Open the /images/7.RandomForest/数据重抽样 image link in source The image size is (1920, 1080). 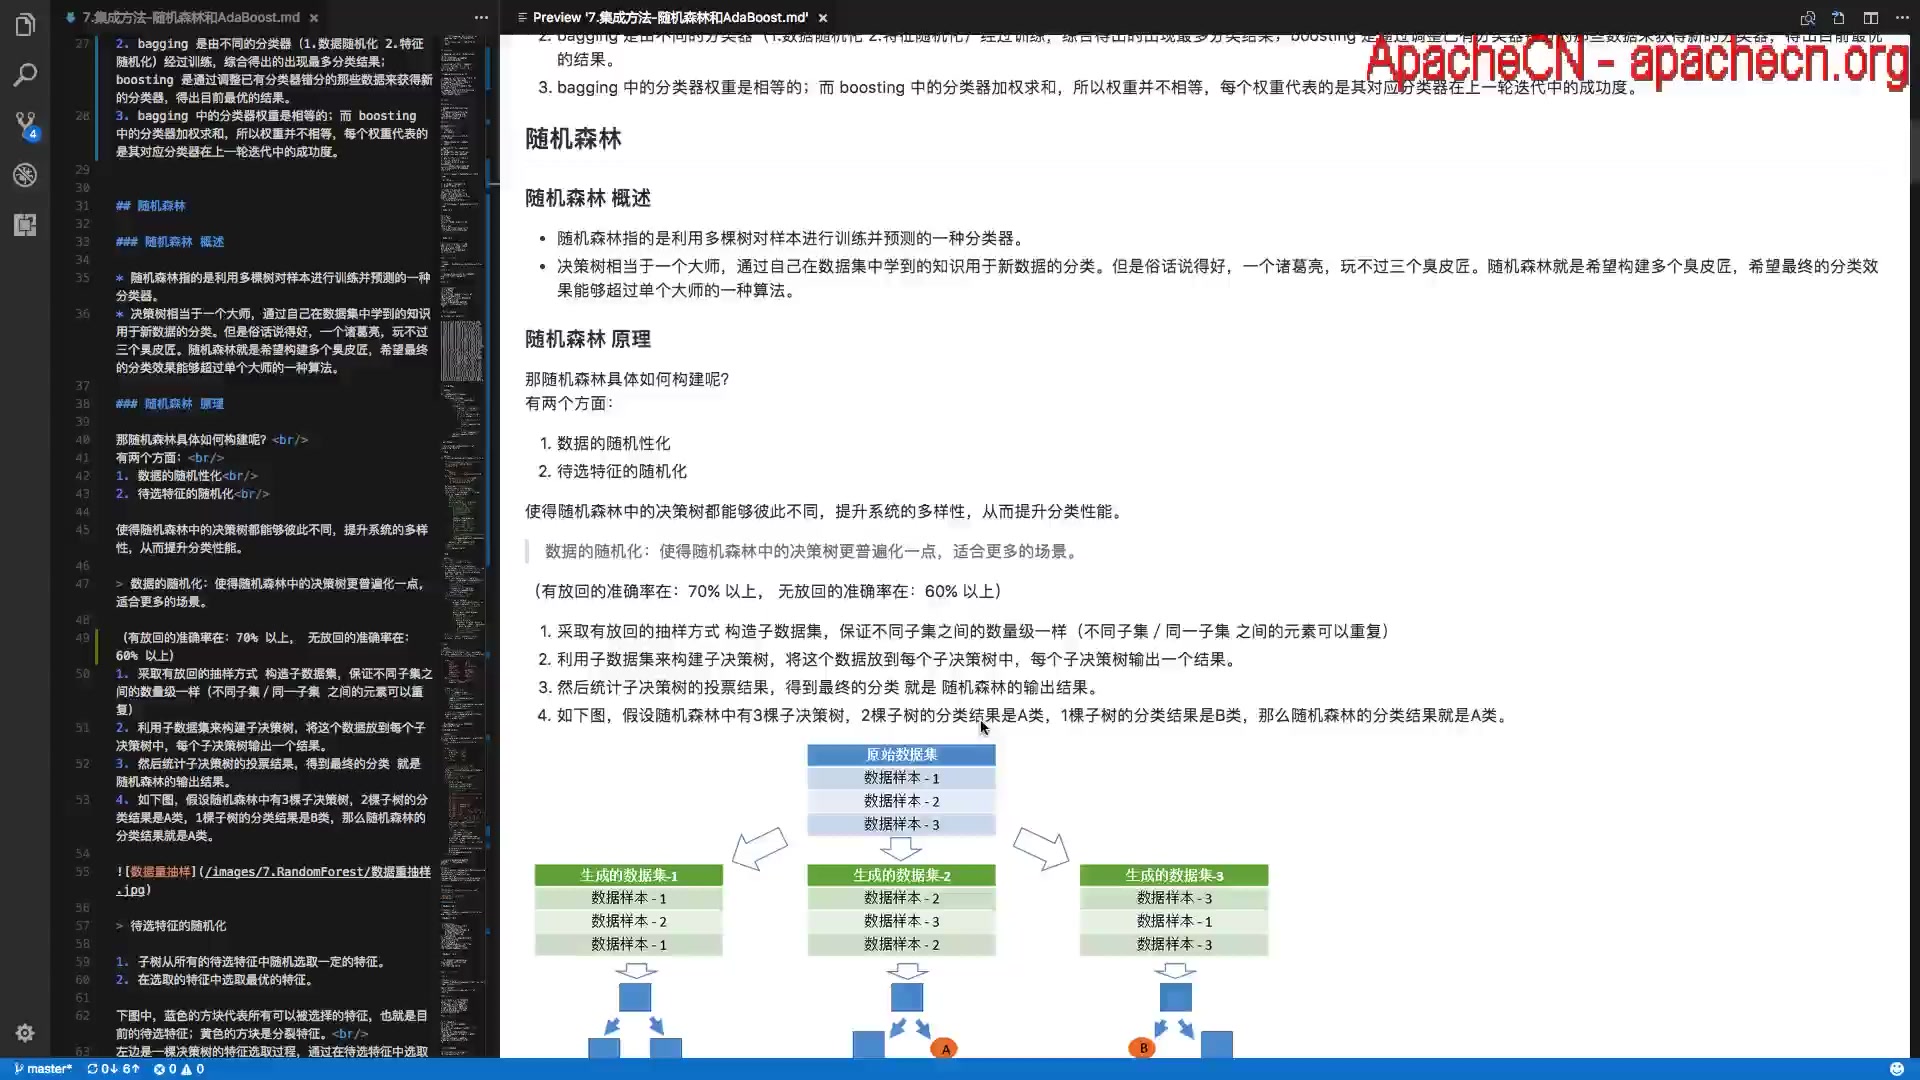coord(273,880)
